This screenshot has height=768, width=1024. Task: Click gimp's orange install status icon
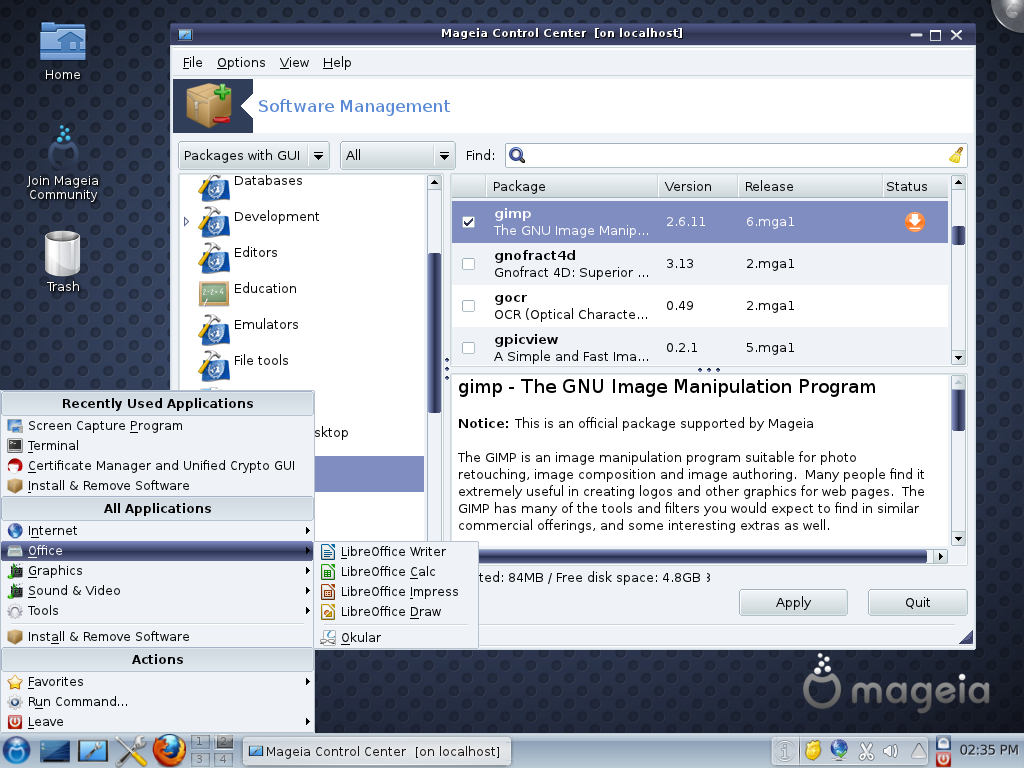point(914,222)
